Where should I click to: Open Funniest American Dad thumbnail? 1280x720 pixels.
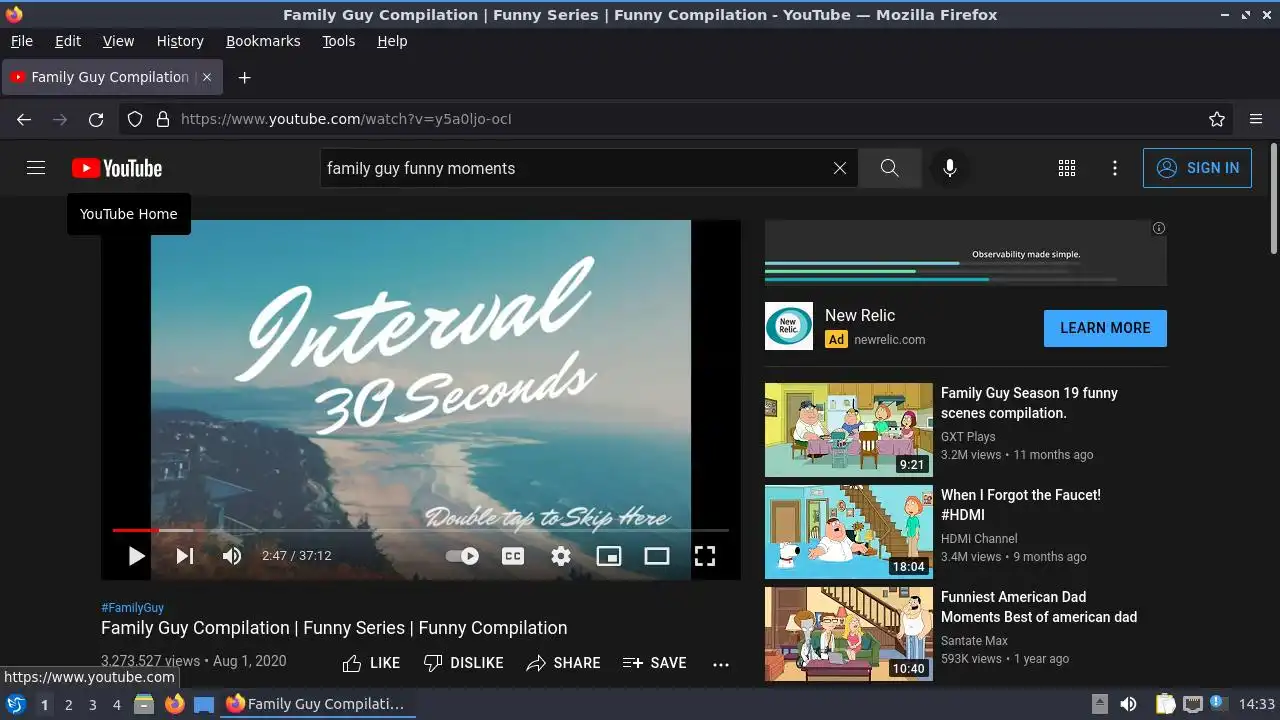pos(849,634)
